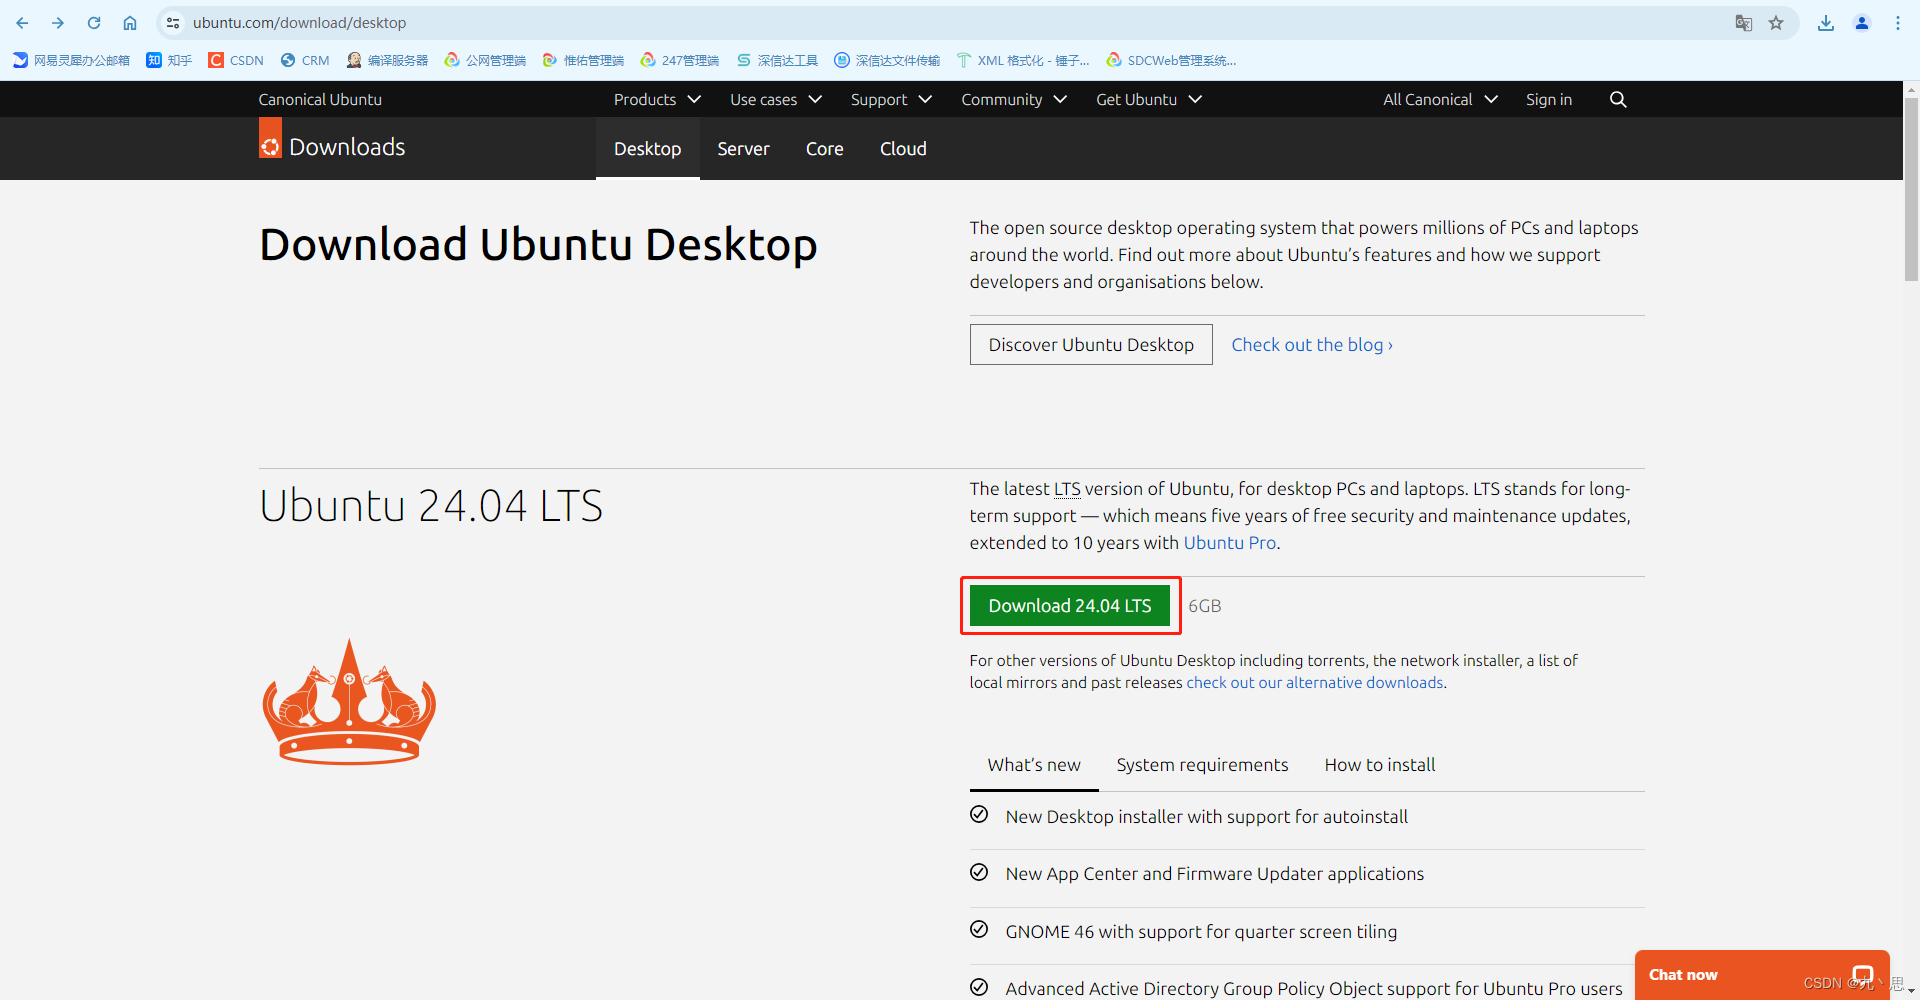Open the browser profile icon

coord(1862,23)
